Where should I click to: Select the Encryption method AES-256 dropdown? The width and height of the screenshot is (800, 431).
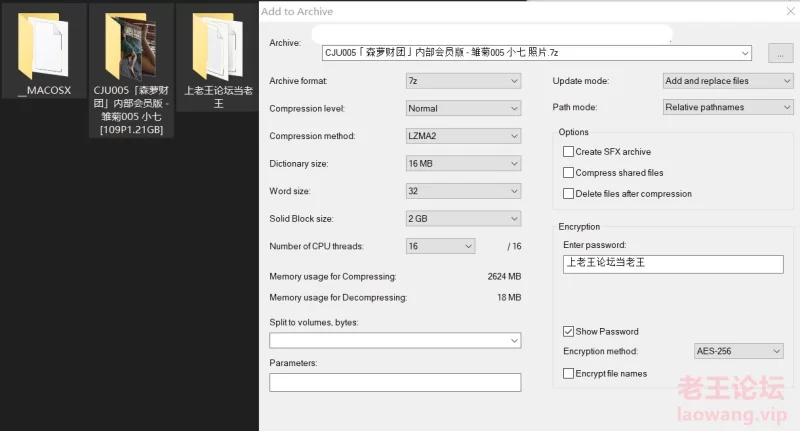click(738, 351)
